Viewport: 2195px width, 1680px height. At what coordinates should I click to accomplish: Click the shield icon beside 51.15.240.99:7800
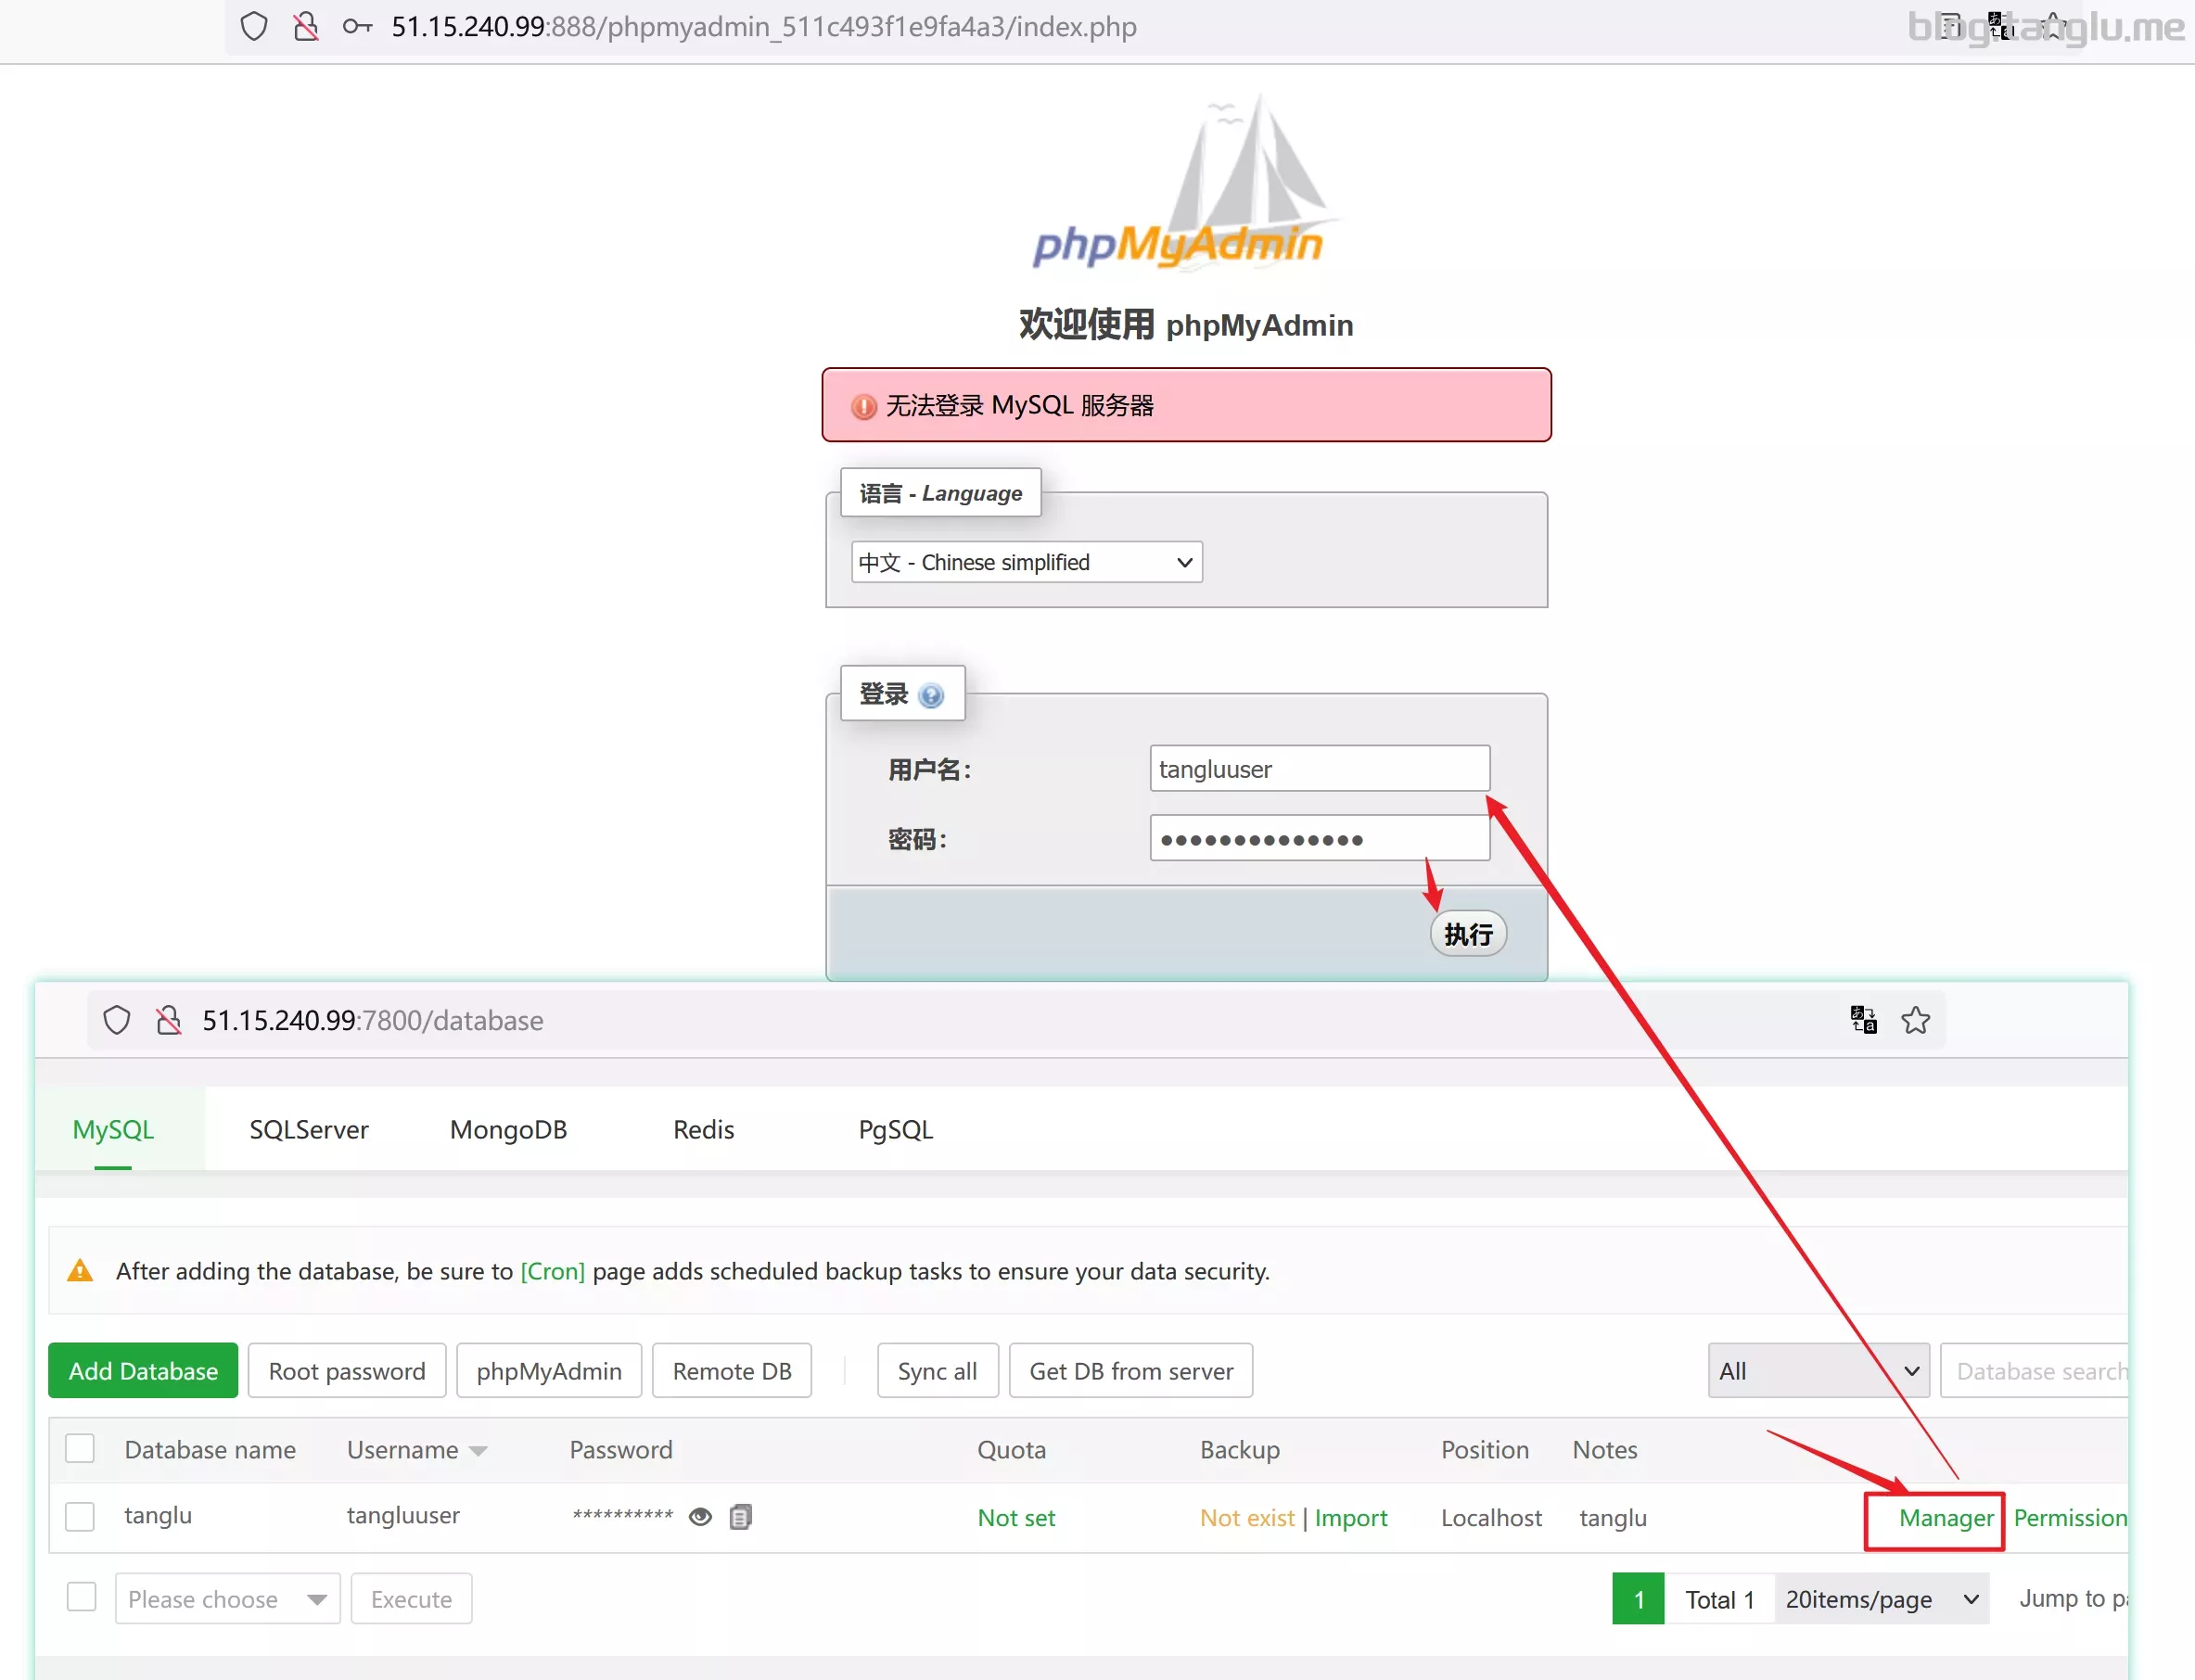click(x=117, y=1020)
